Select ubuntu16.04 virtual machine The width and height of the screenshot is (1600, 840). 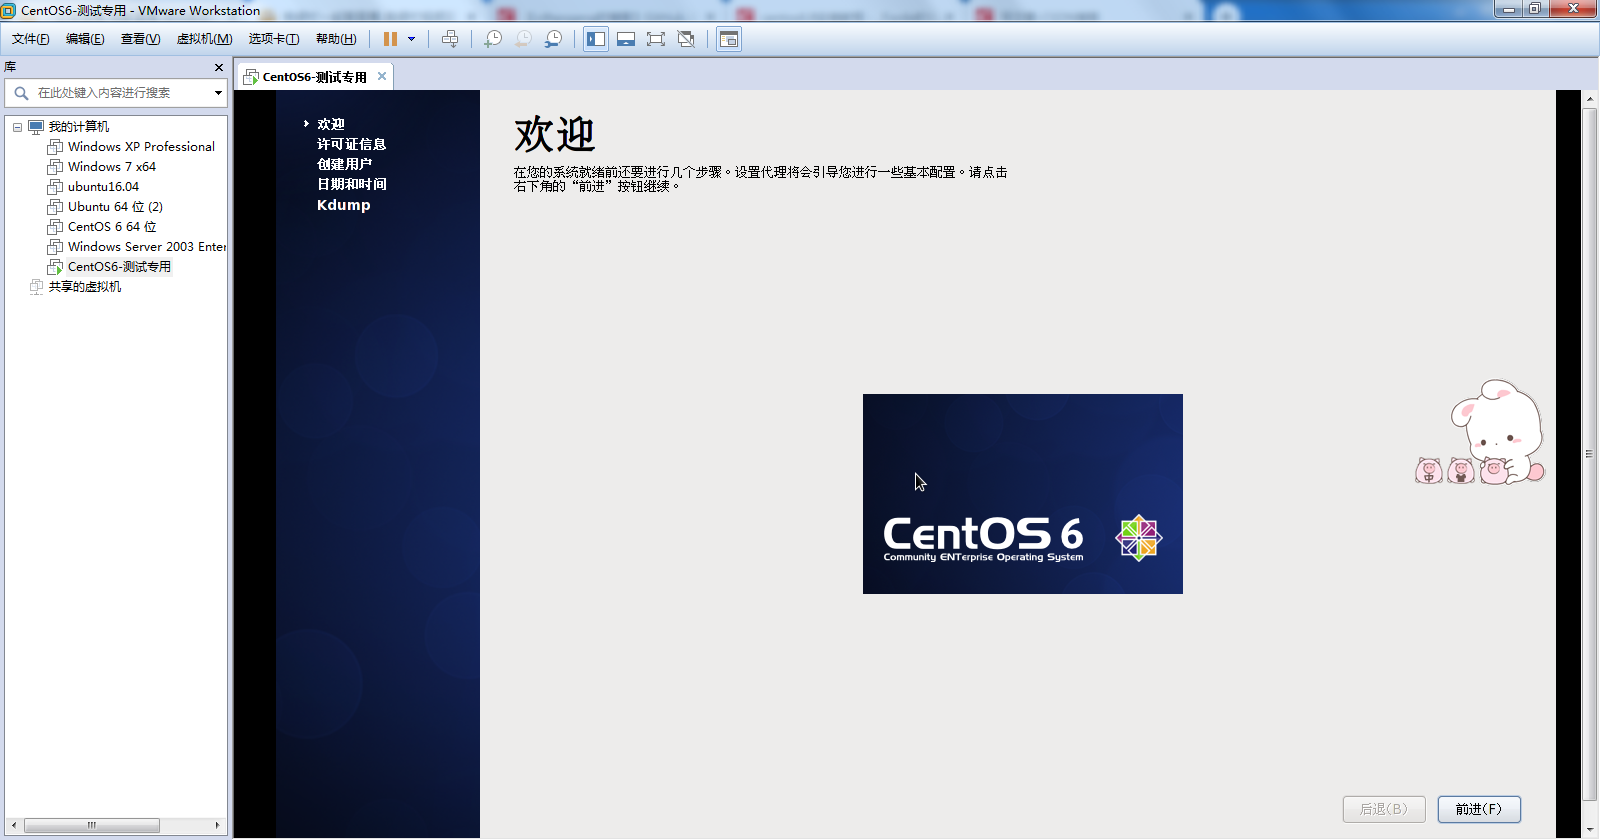103,187
